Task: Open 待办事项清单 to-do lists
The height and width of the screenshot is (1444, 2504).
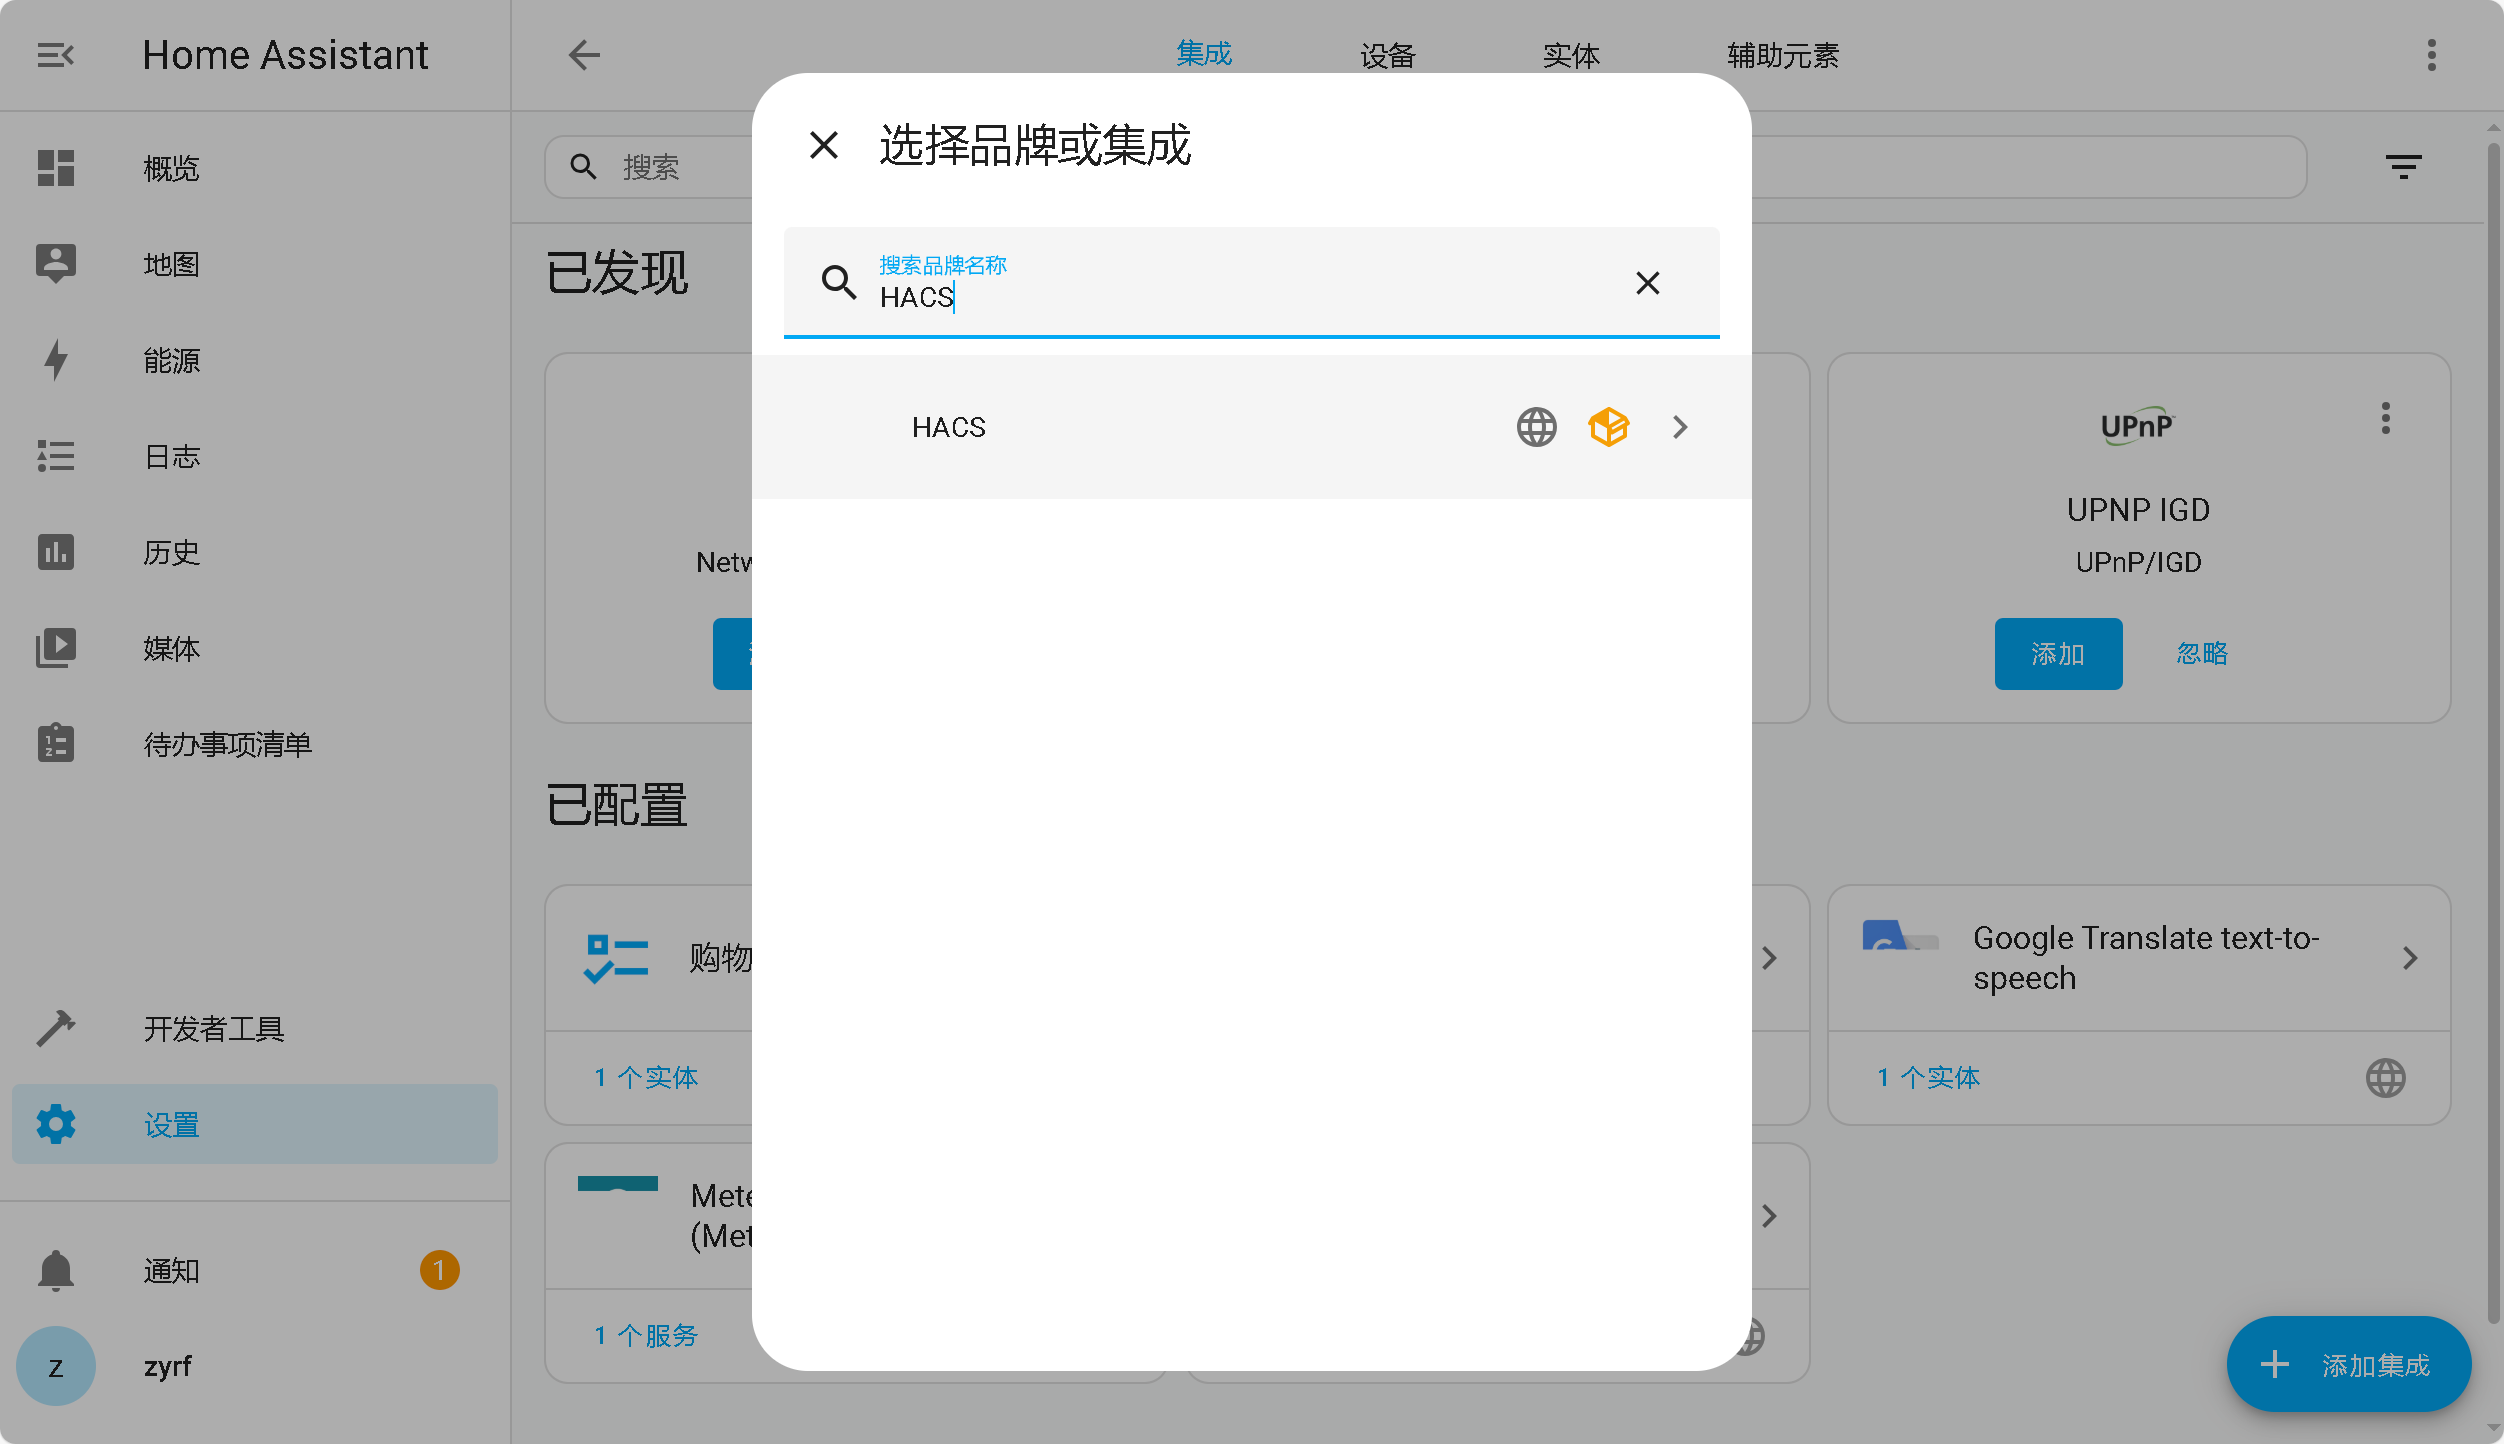Action: [x=255, y=744]
